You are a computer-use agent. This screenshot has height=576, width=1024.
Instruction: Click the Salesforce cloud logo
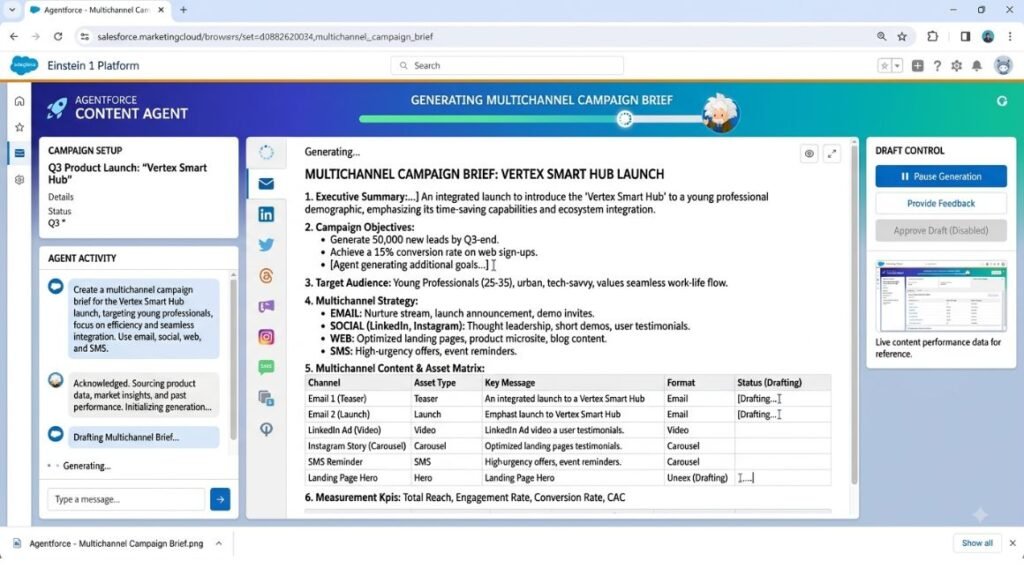24,65
